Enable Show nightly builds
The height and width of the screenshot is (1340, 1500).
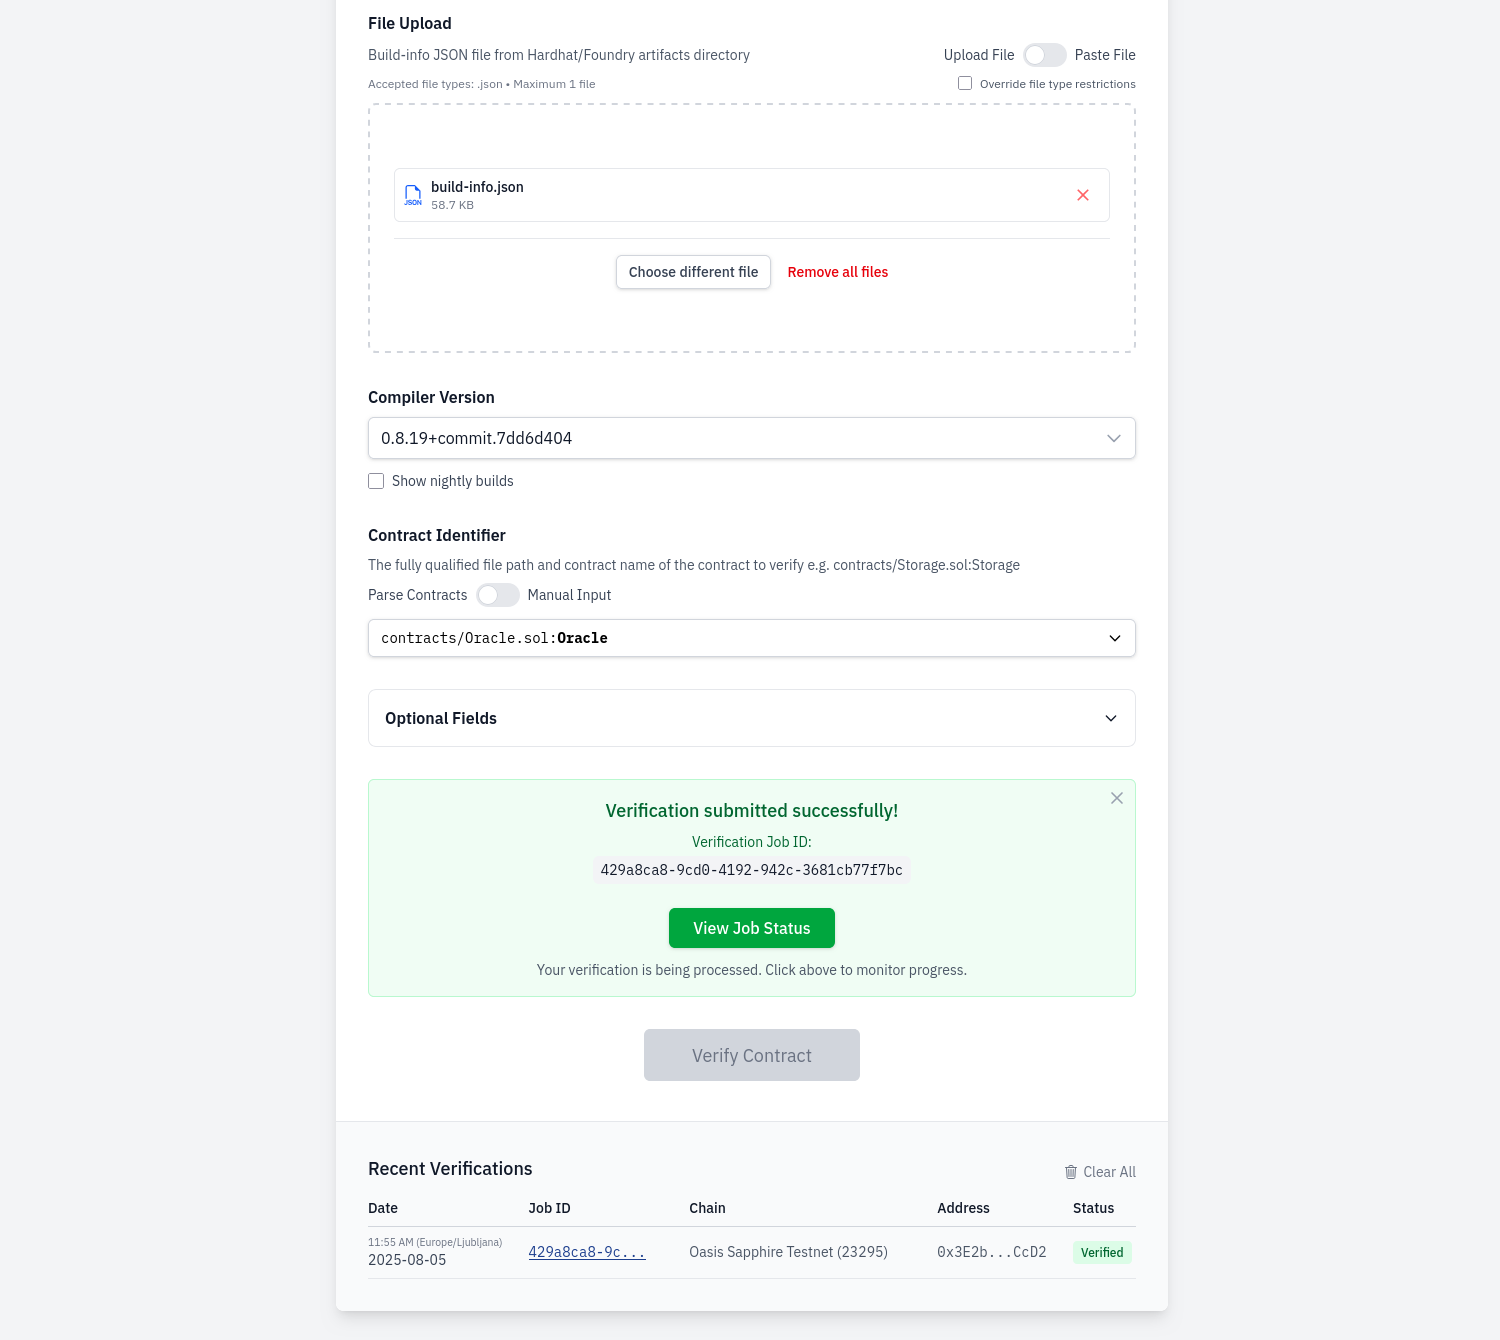tap(376, 481)
